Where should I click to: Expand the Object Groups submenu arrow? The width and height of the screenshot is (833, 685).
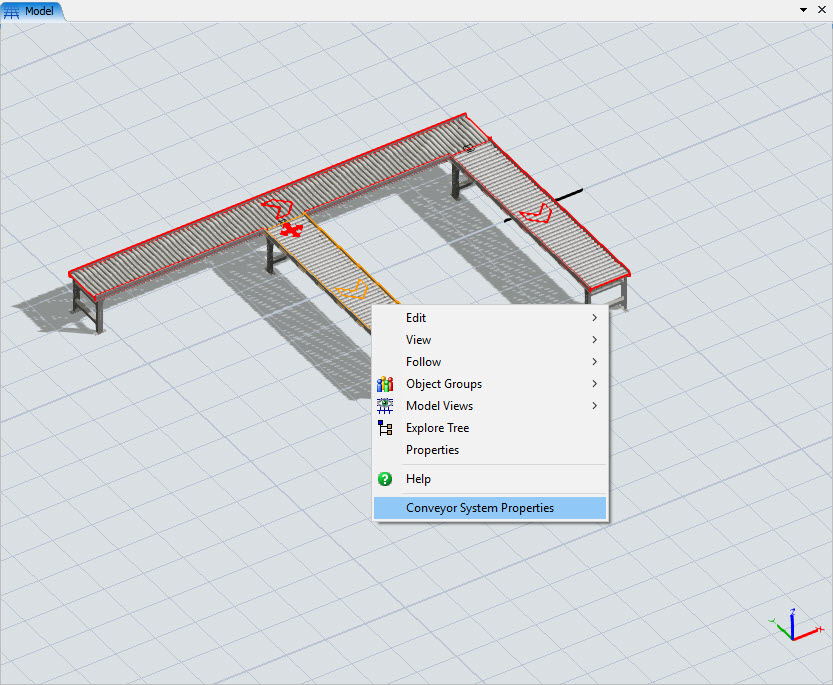point(594,384)
